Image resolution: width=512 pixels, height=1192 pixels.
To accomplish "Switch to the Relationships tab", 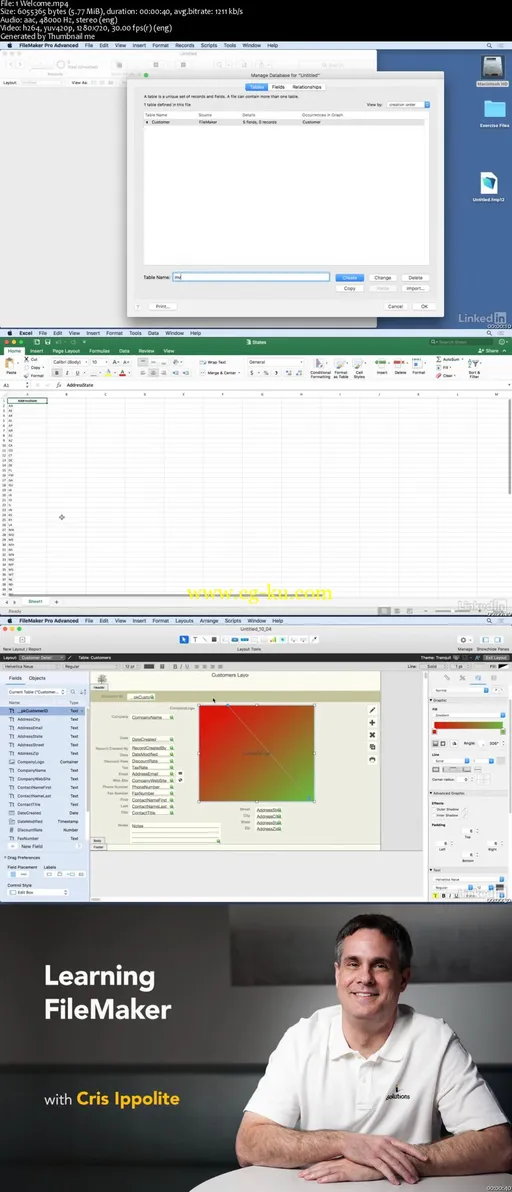I will [307, 87].
